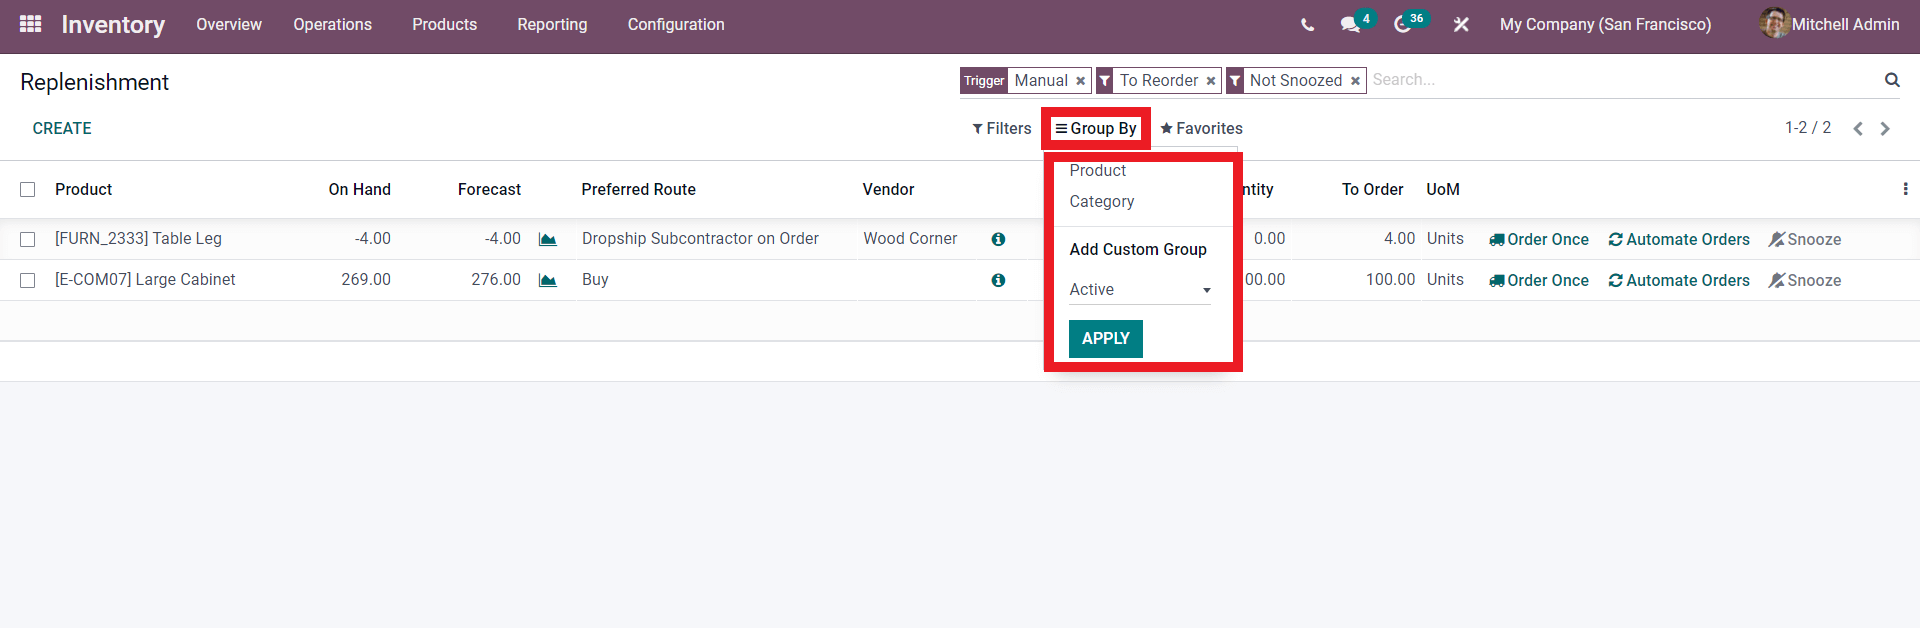Remove the To Reorder filter facet
The height and width of the screenshot is (628, 1920).
pyautogui.click(x=1210, y=81)
